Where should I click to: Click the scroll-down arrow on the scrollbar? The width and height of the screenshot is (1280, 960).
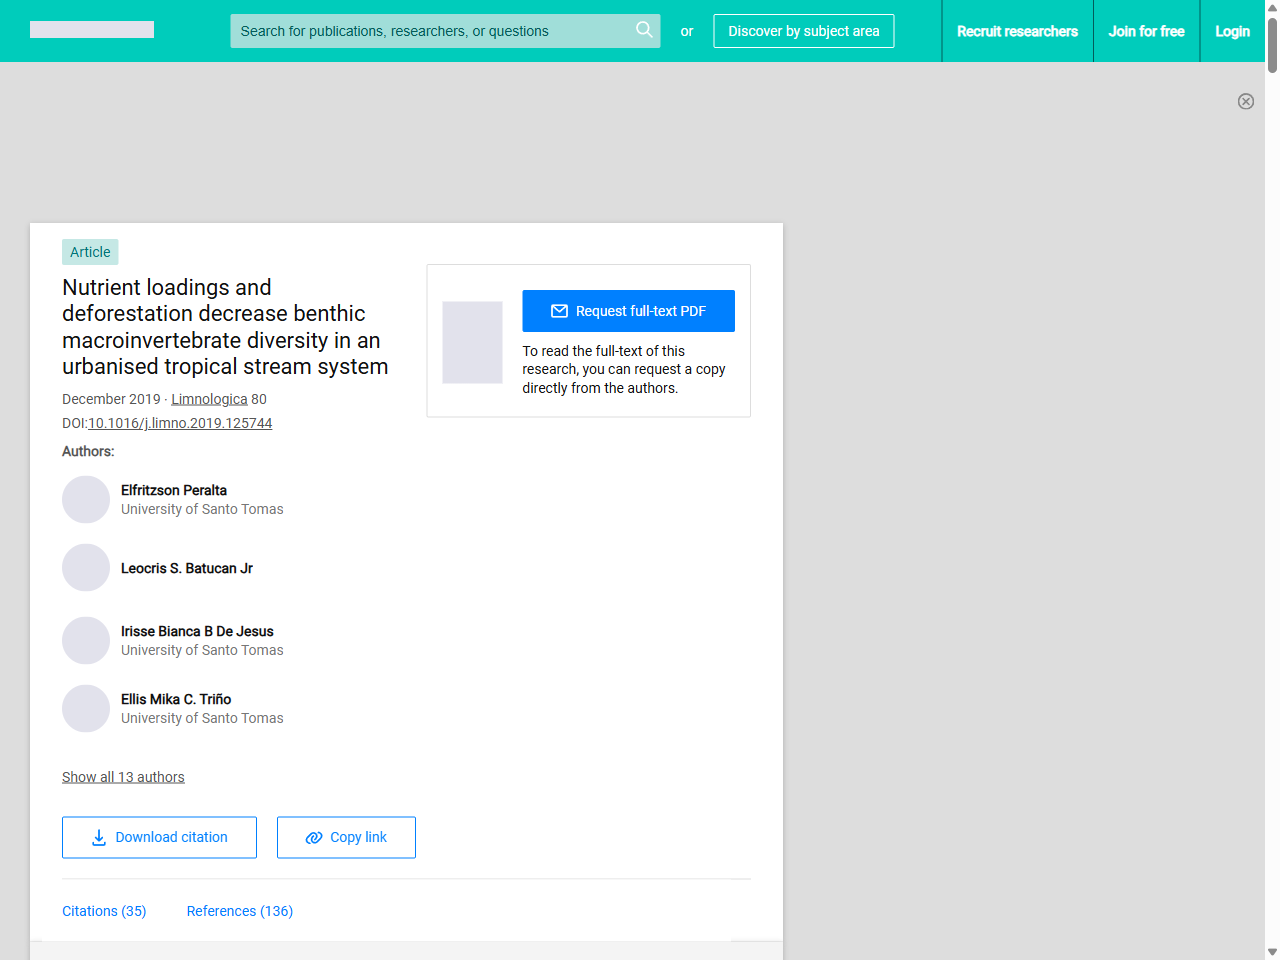[1271, 951]
